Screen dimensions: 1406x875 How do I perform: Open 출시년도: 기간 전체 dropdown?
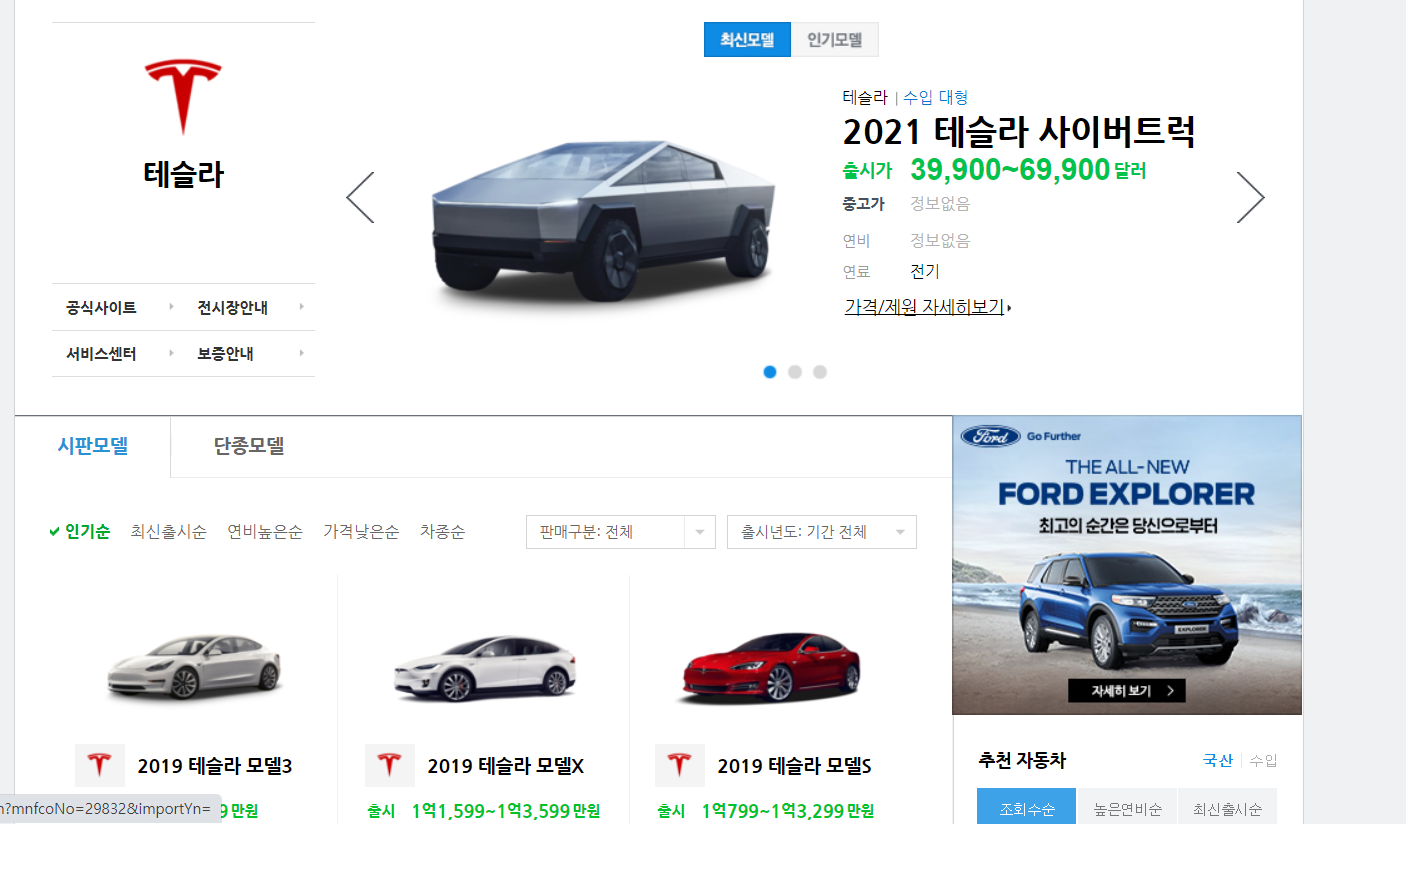click(x=822, y=532)
